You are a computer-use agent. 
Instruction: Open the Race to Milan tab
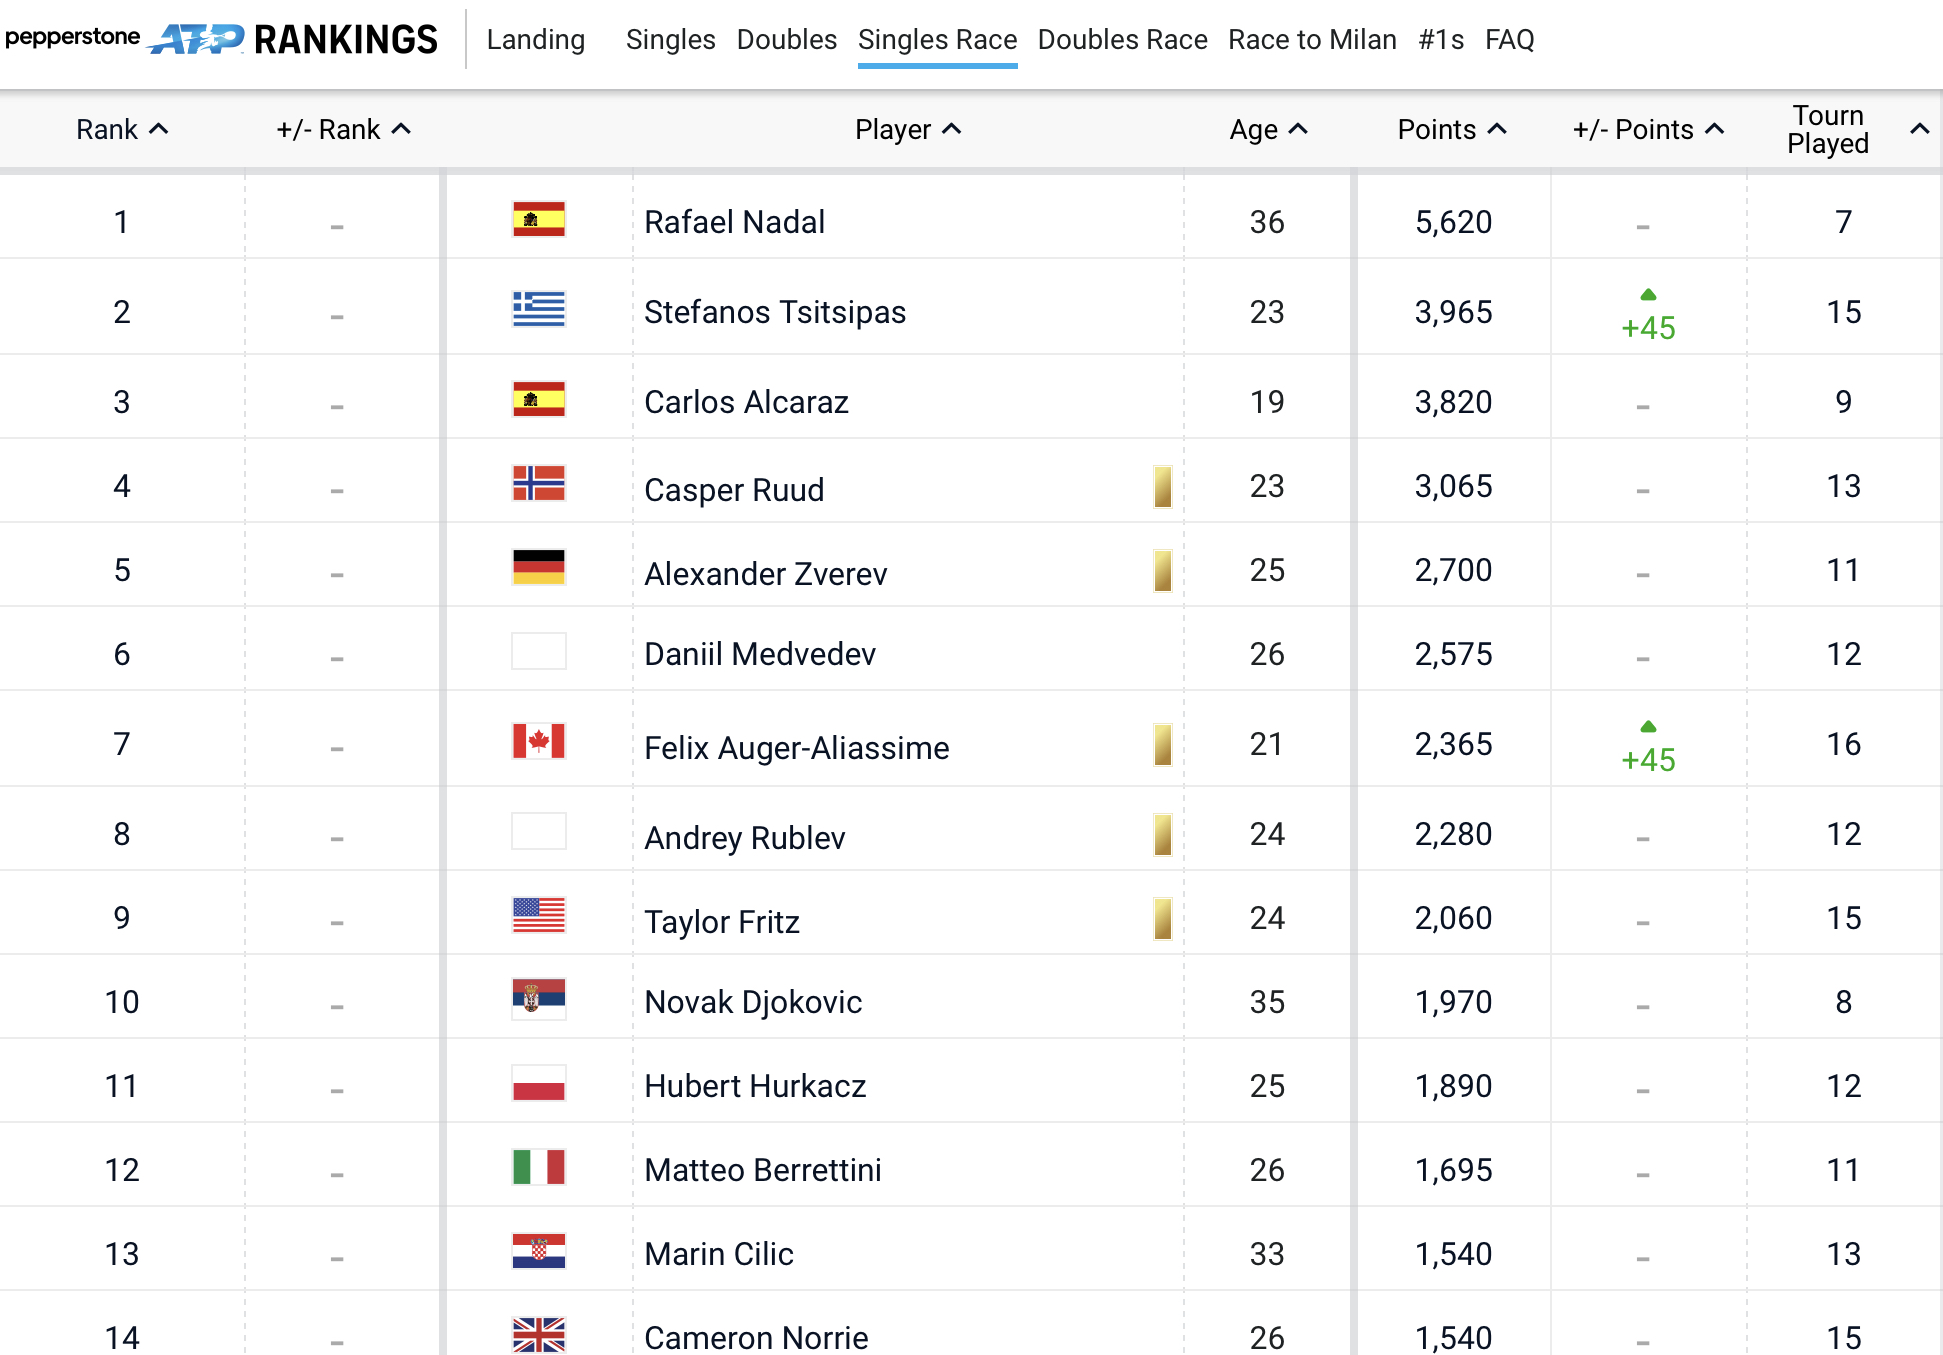coord(1312,40)
